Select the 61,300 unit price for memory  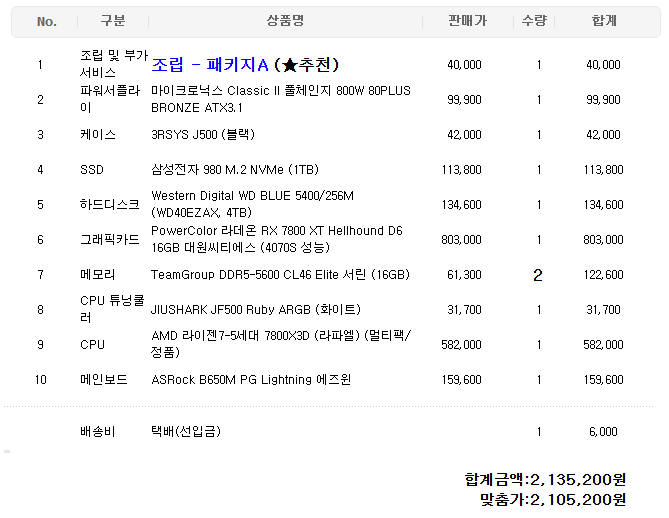click(464, 274)
